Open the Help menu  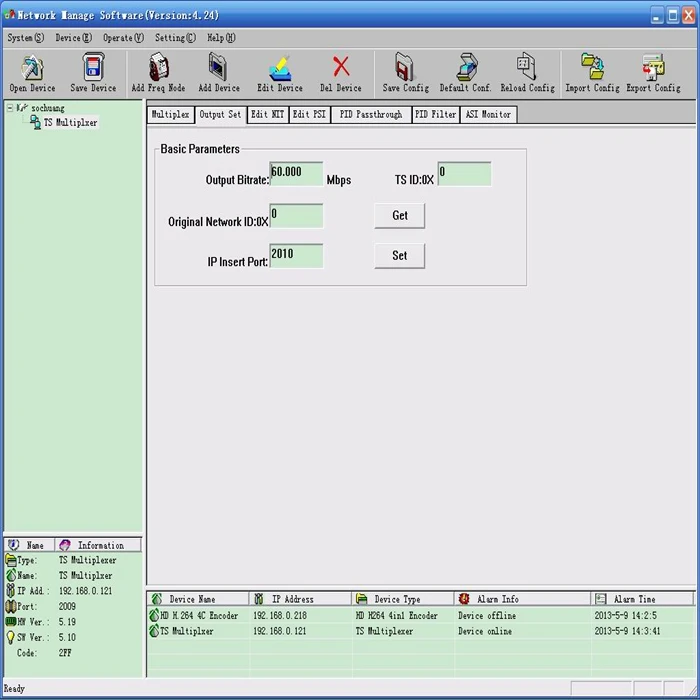pyautogui.click(x=221, y=38)
